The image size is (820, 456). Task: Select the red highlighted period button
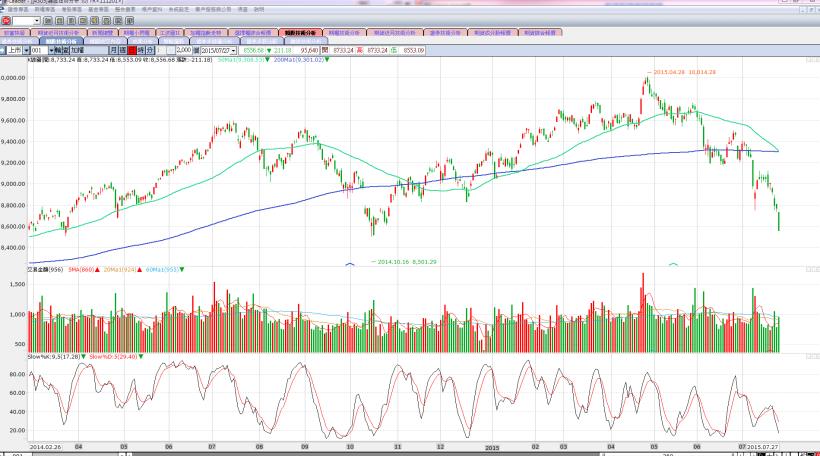131,49
